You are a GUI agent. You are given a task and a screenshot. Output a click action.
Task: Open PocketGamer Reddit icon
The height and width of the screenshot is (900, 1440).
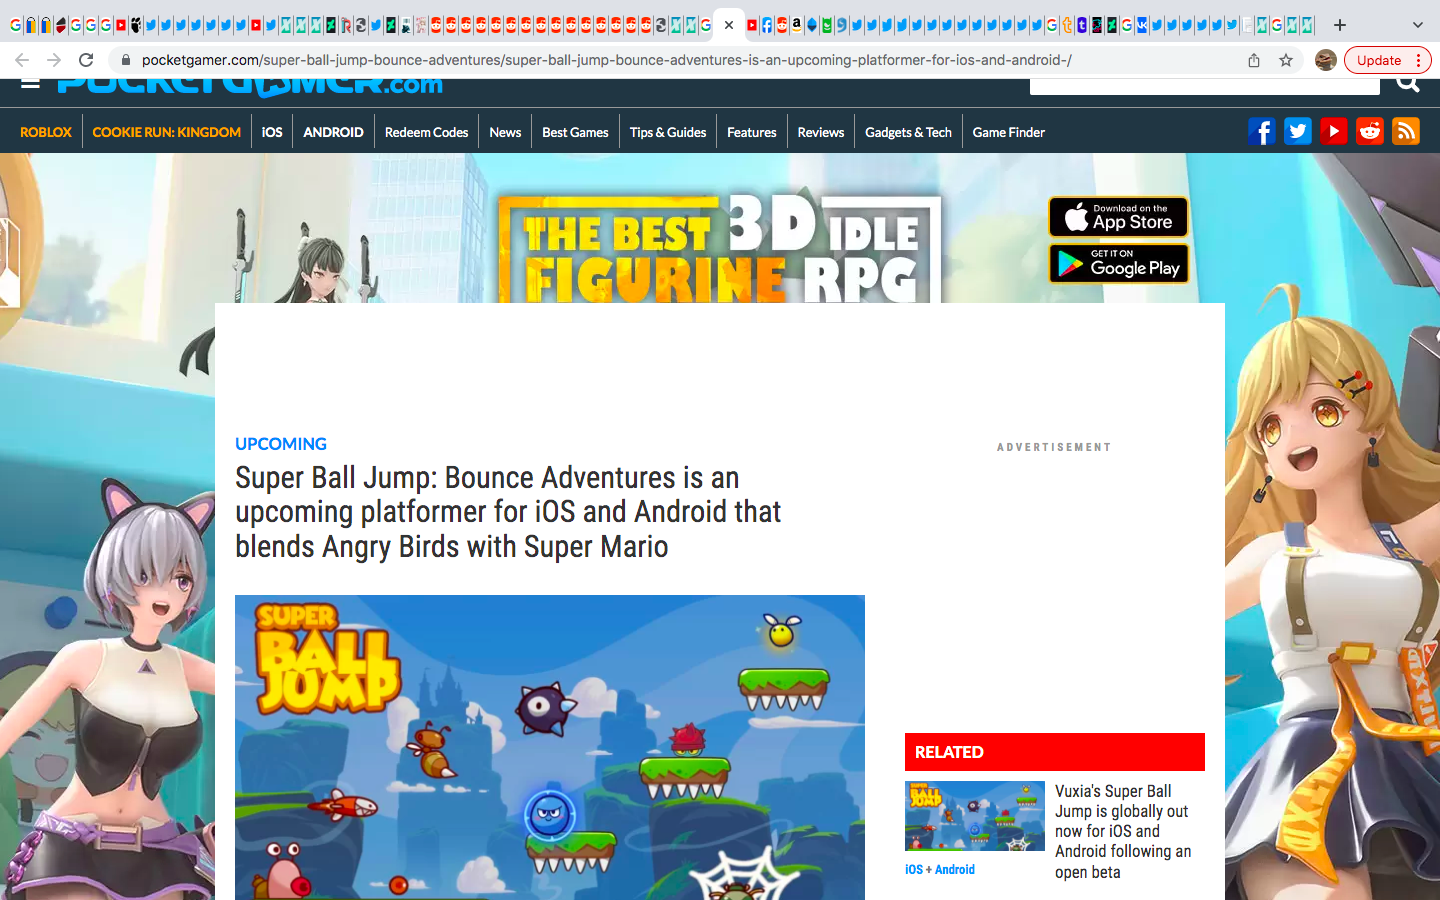tap(1369, 132)
